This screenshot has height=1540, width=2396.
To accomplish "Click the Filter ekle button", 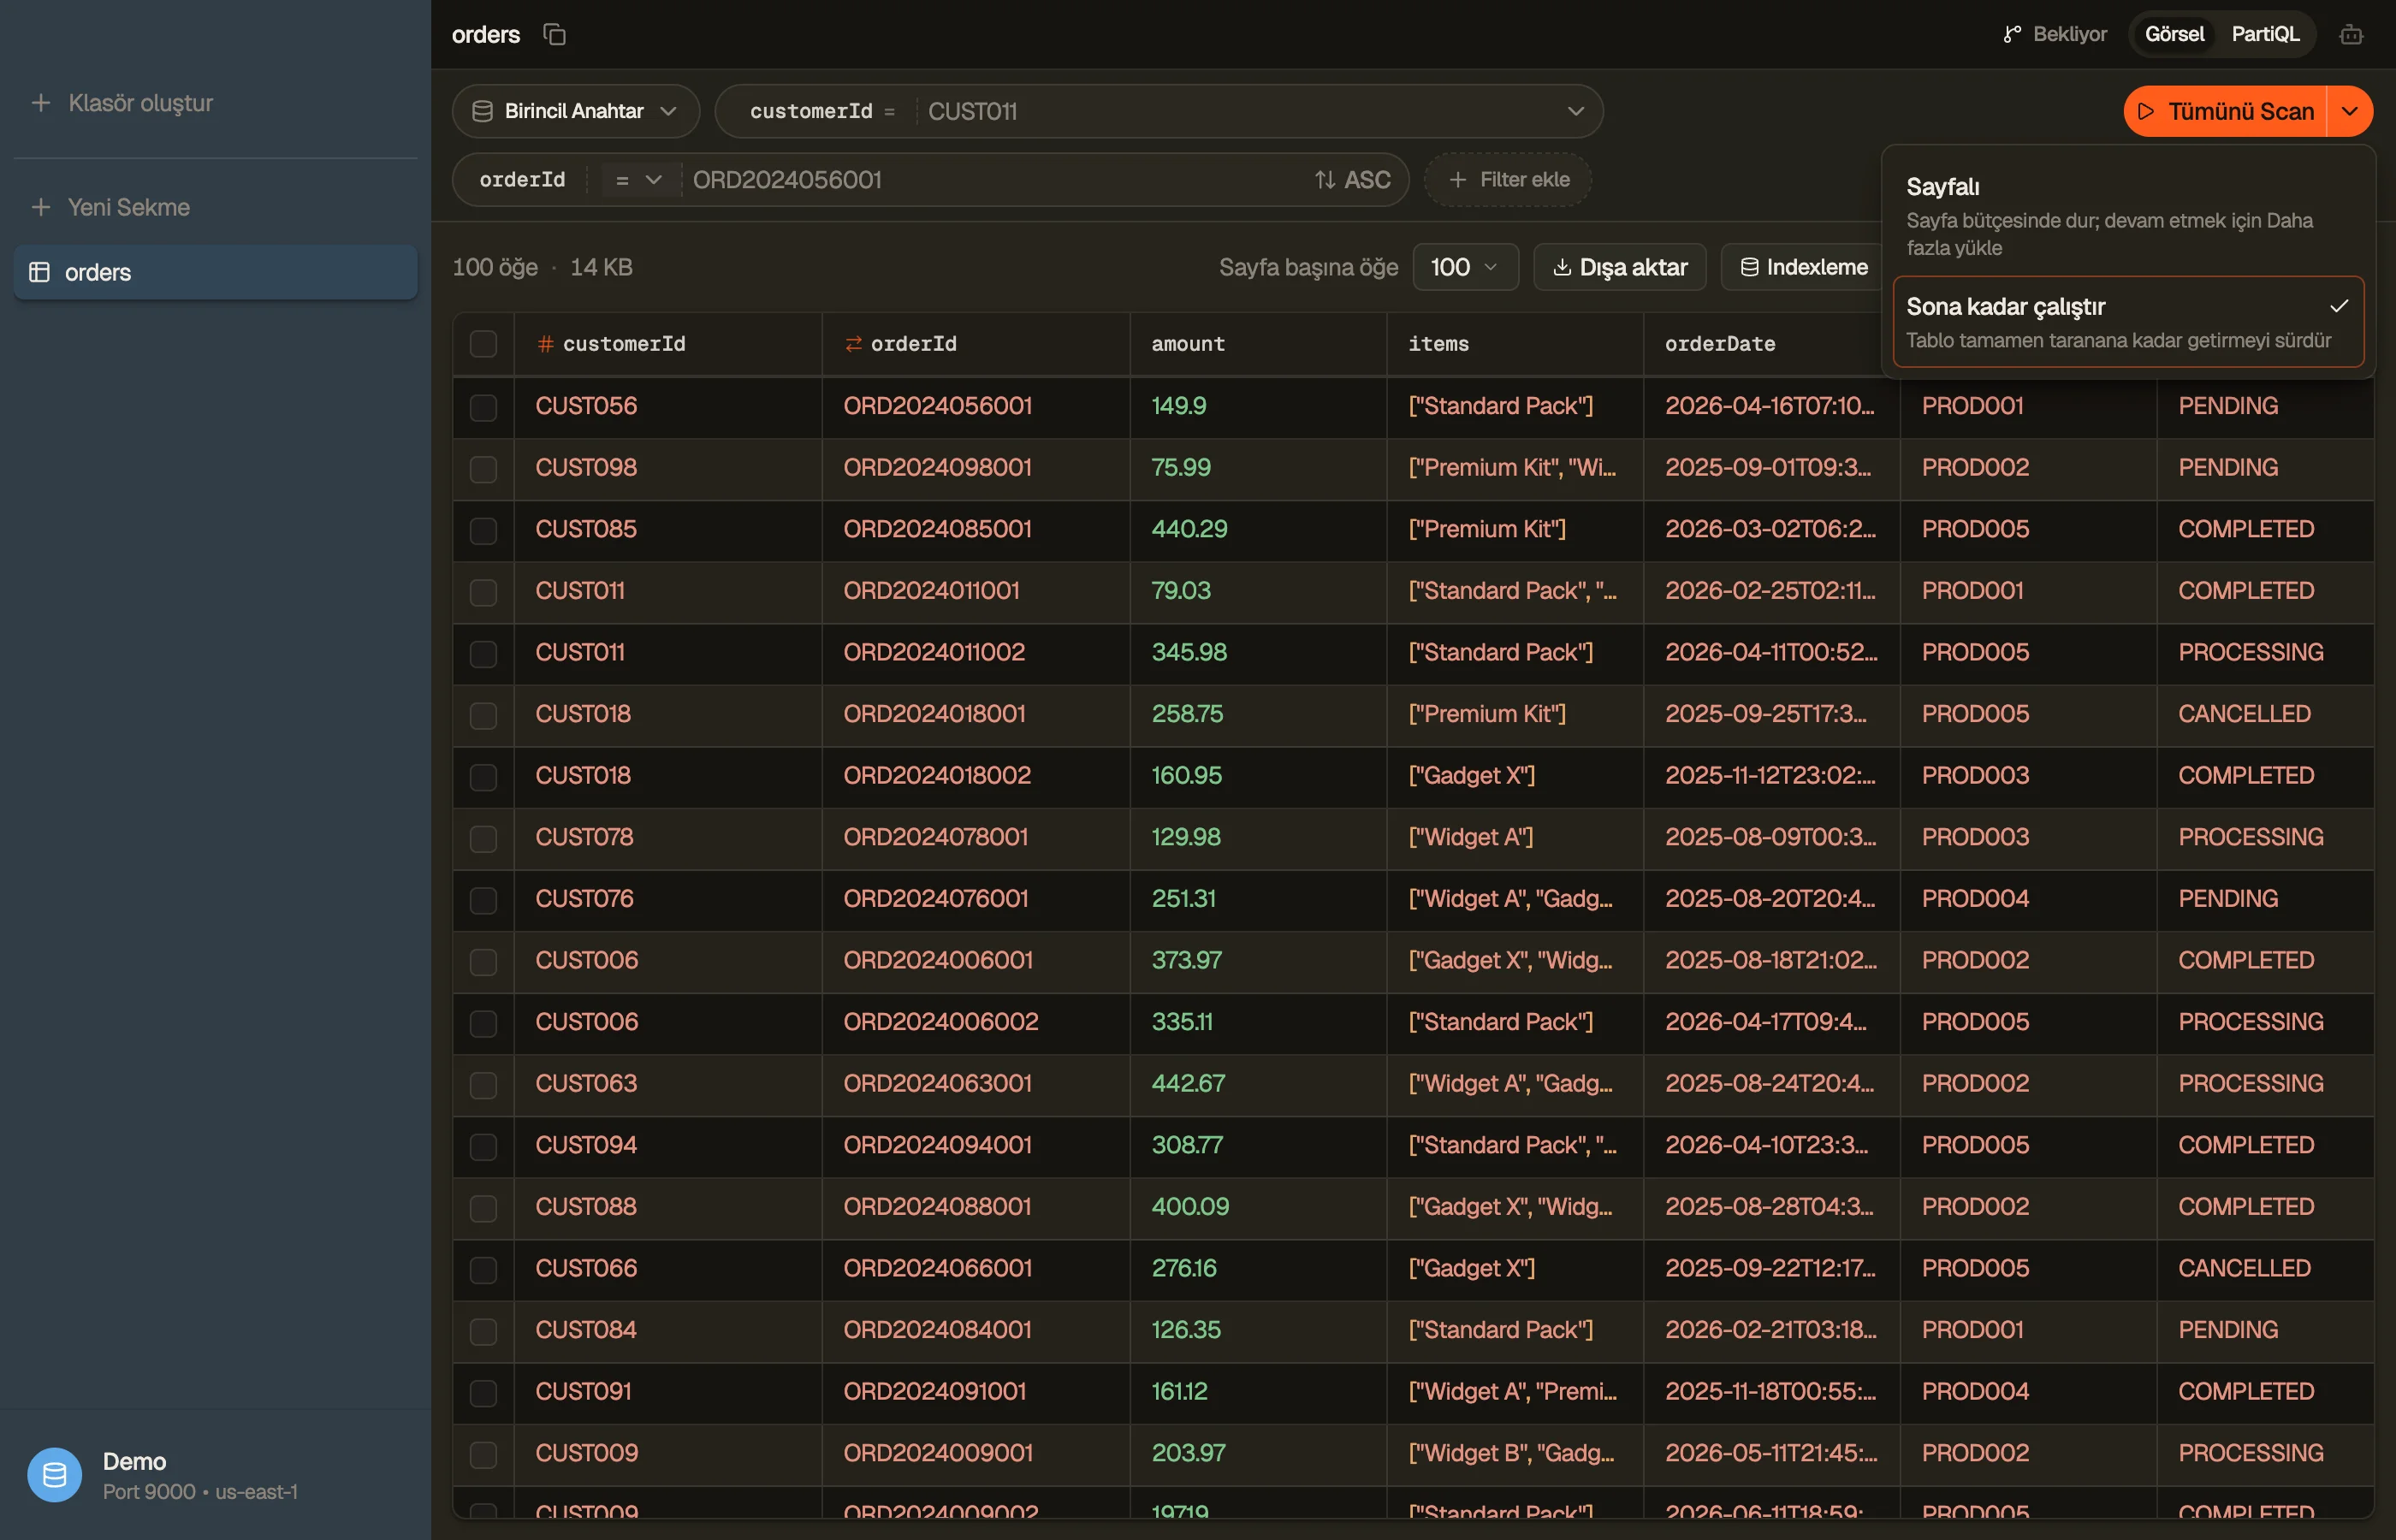I will (x=1508, y=180).
